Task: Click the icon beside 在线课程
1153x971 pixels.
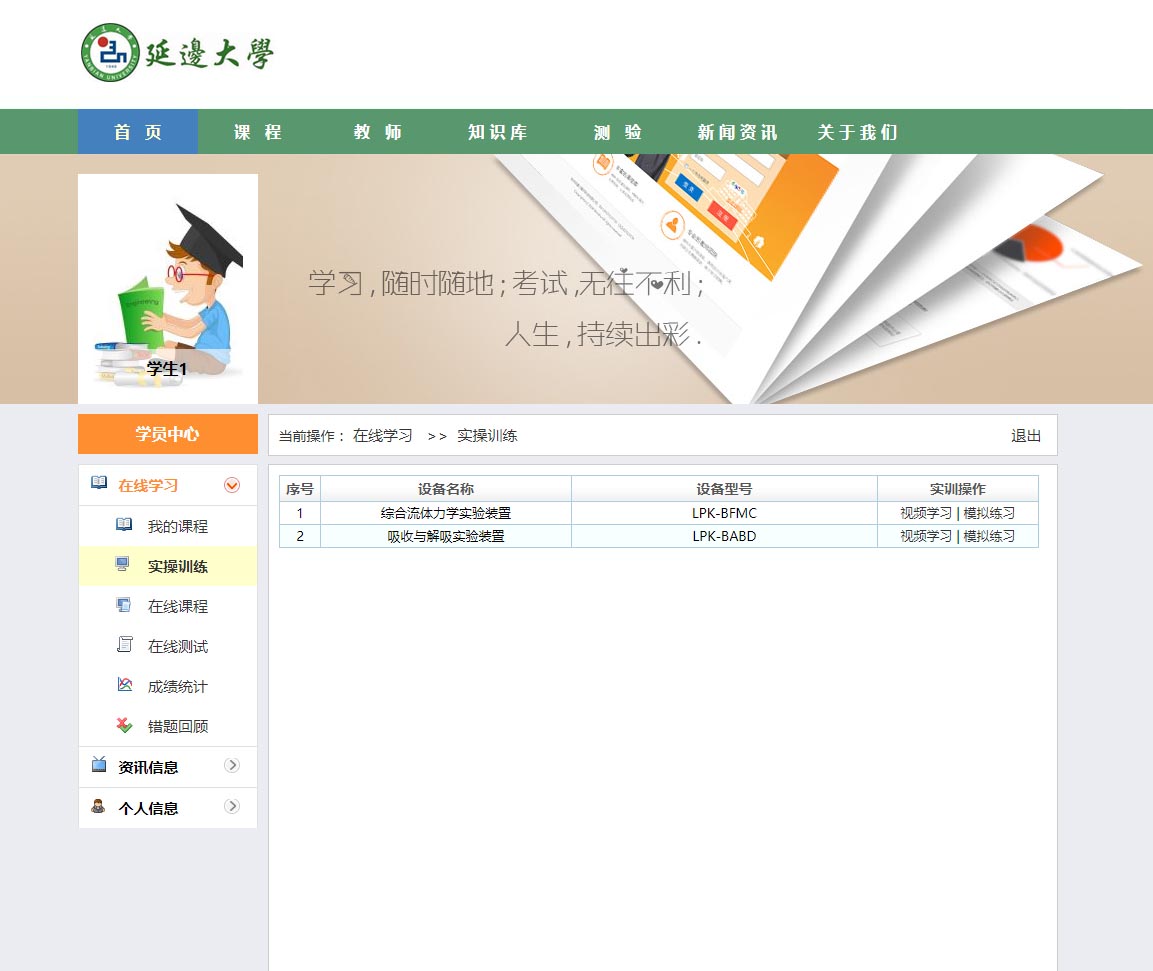Action: pos(124,605)
